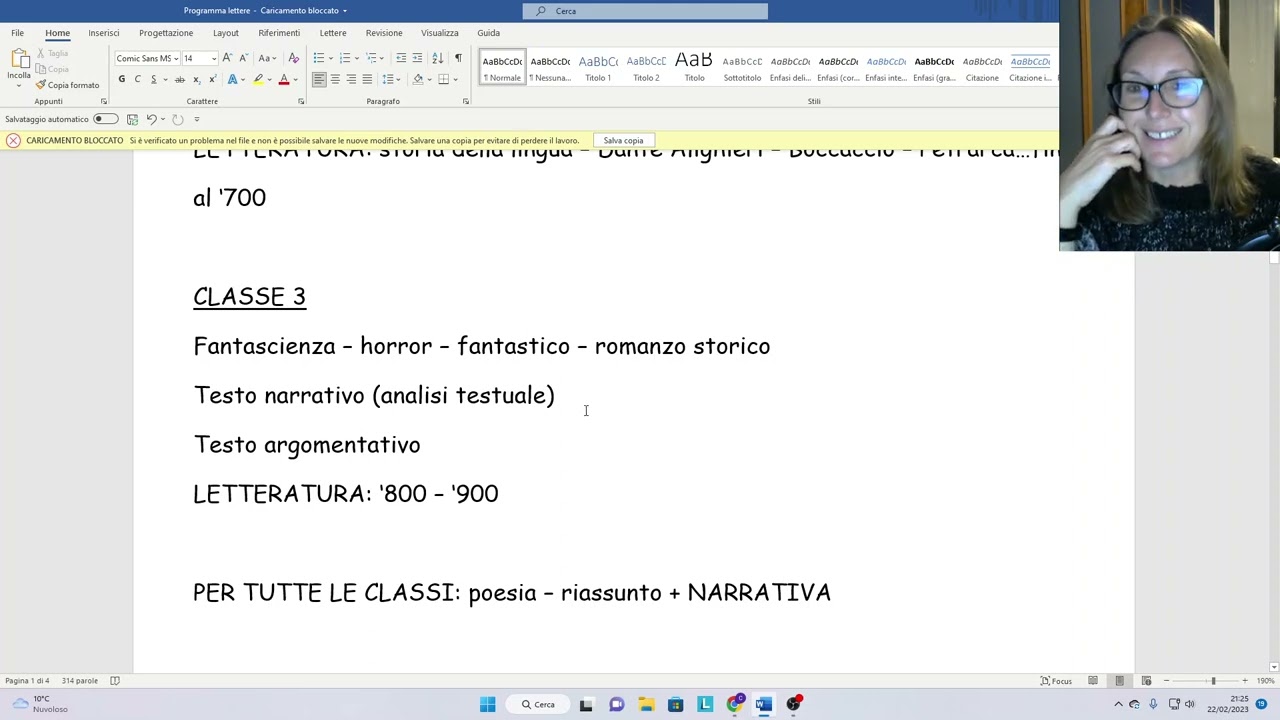Open font size 14 dropdown
This screenshot has width=1280, height=720.
click(x=213, y=58)
